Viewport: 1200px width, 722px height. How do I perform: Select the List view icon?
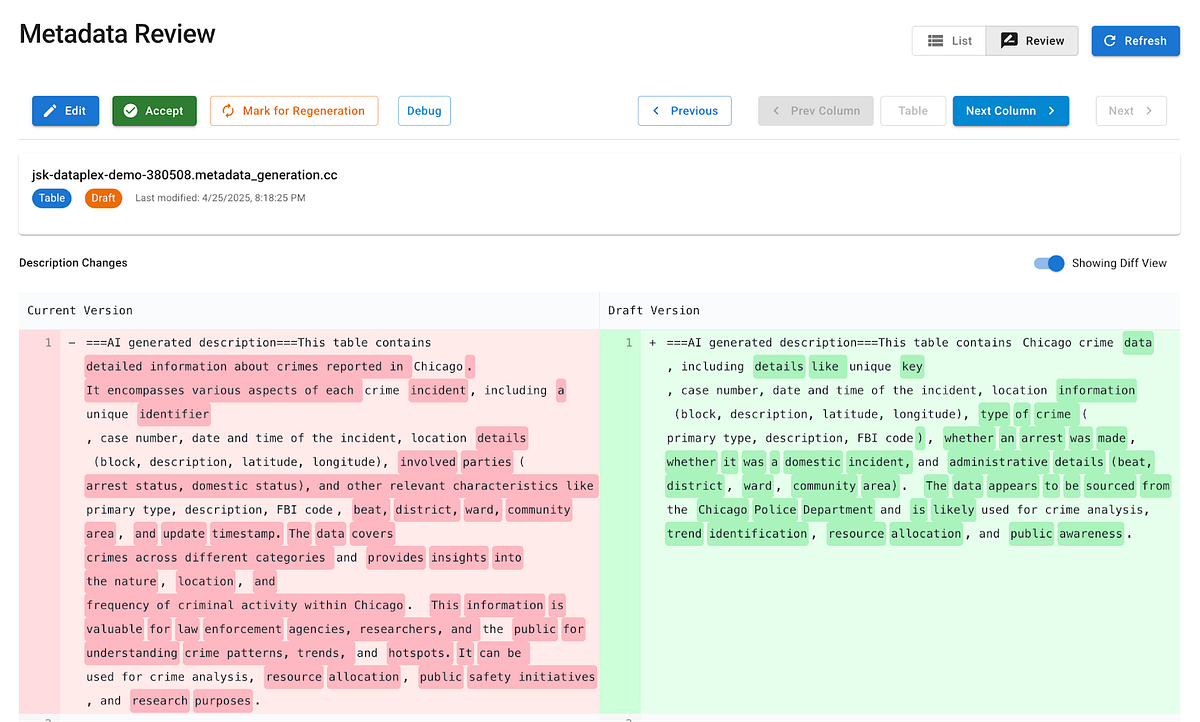coord(937,40)
